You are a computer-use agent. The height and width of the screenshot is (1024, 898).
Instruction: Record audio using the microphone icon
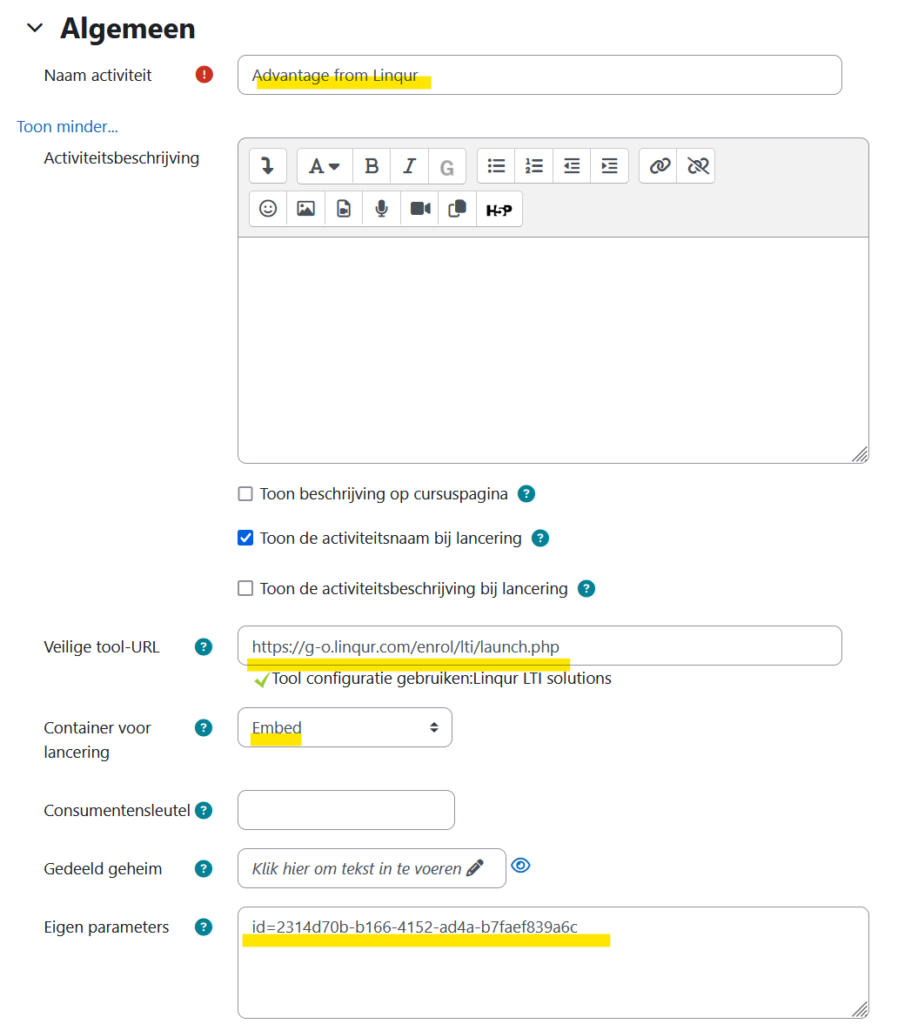click(x=381, y=209)
